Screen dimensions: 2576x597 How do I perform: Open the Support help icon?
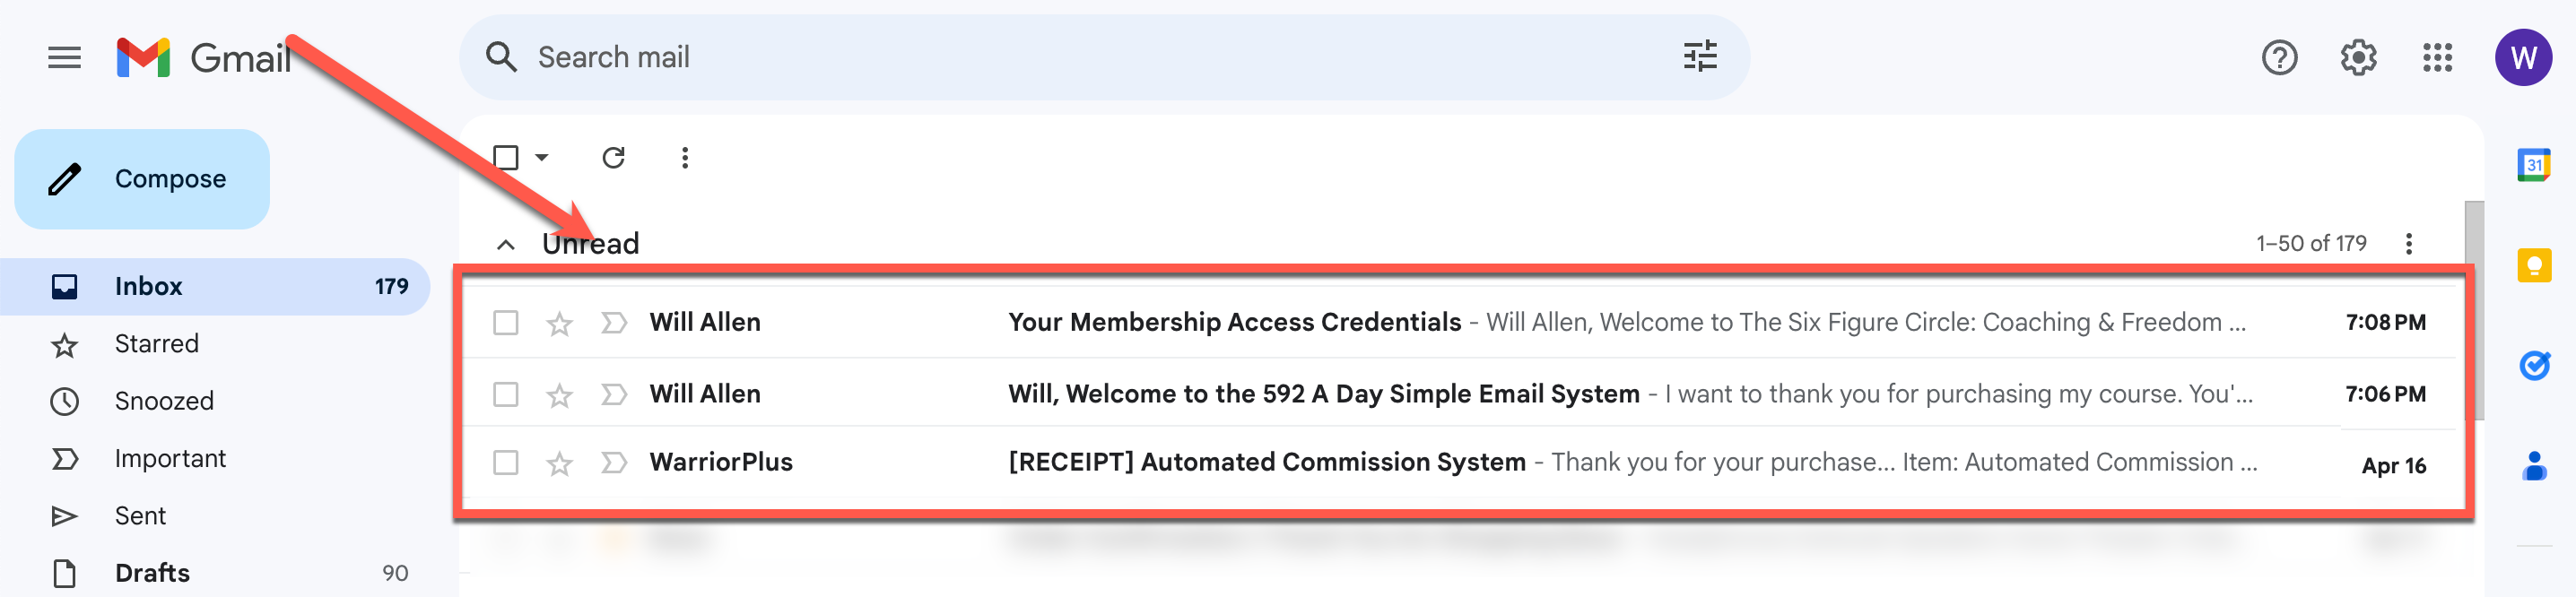coord(2278,58)
